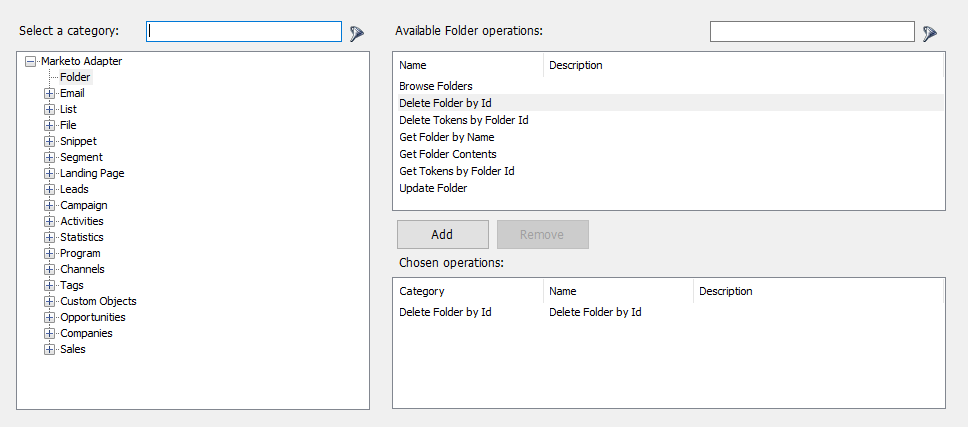
Task: Select Get Folder Contents operation
Action: (x=448, y=154)
